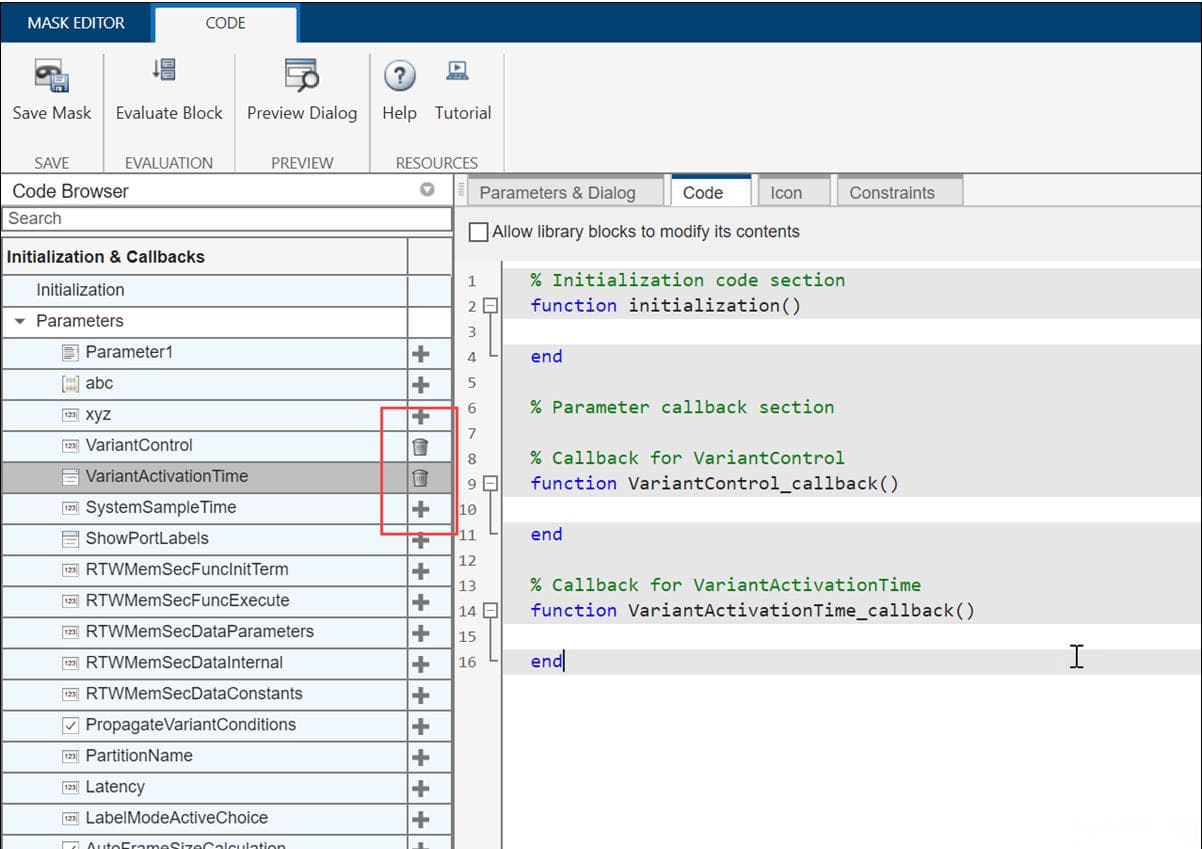This screenshot has width=1202, height=849.
Task: Add callback for SystemSampleTime
Action: (421, 508)
